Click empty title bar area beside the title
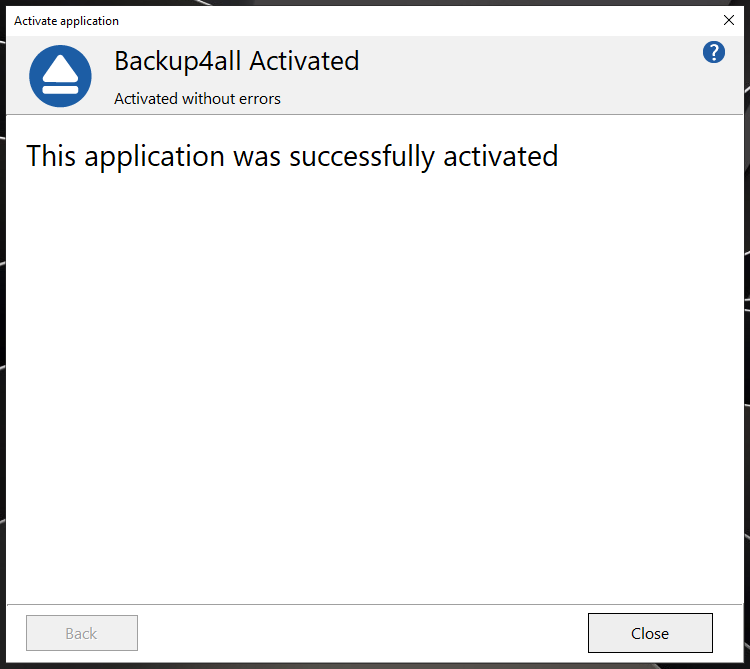This screenshot has width=750, height=669. [400, 20]
